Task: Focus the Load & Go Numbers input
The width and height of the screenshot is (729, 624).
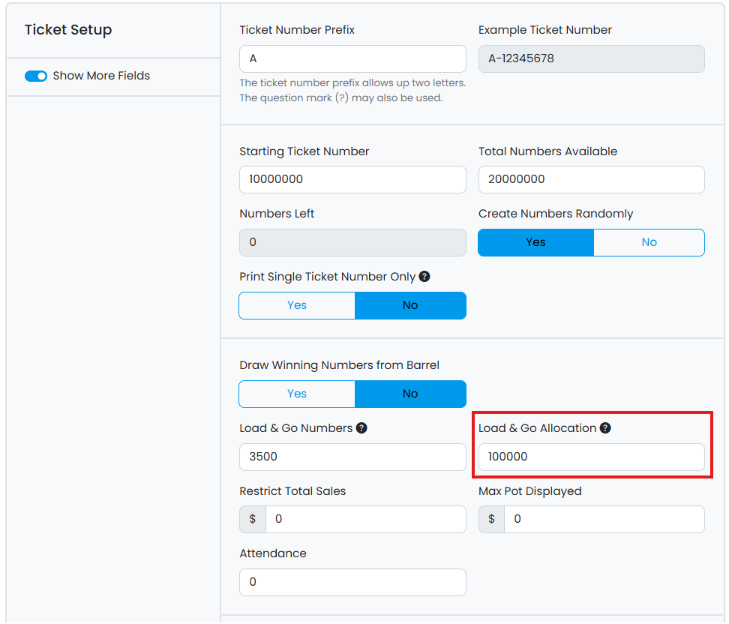Action: click(x=352, y=457)
